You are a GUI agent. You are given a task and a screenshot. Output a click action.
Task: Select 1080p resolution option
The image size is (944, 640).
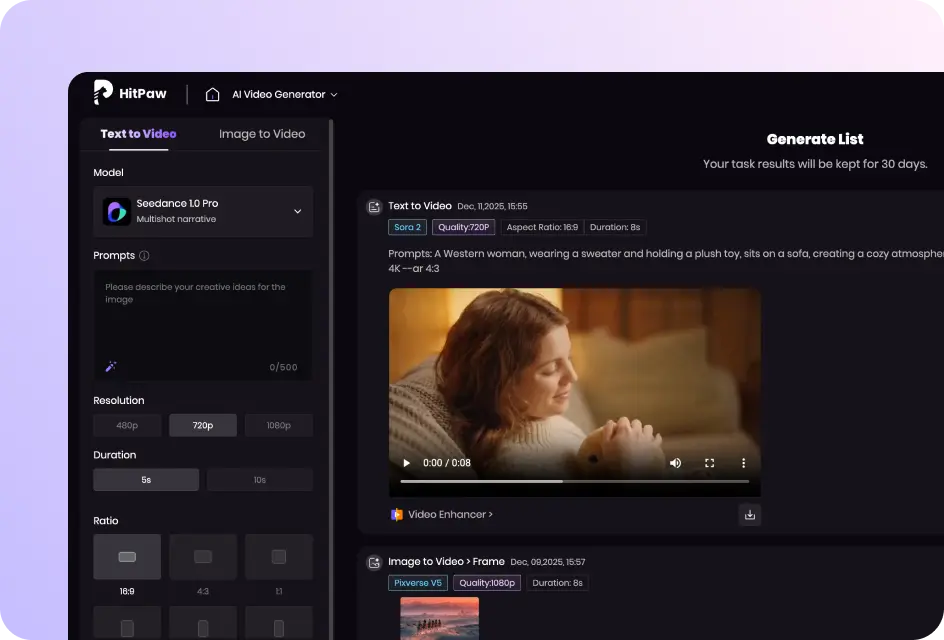point(279,425)
